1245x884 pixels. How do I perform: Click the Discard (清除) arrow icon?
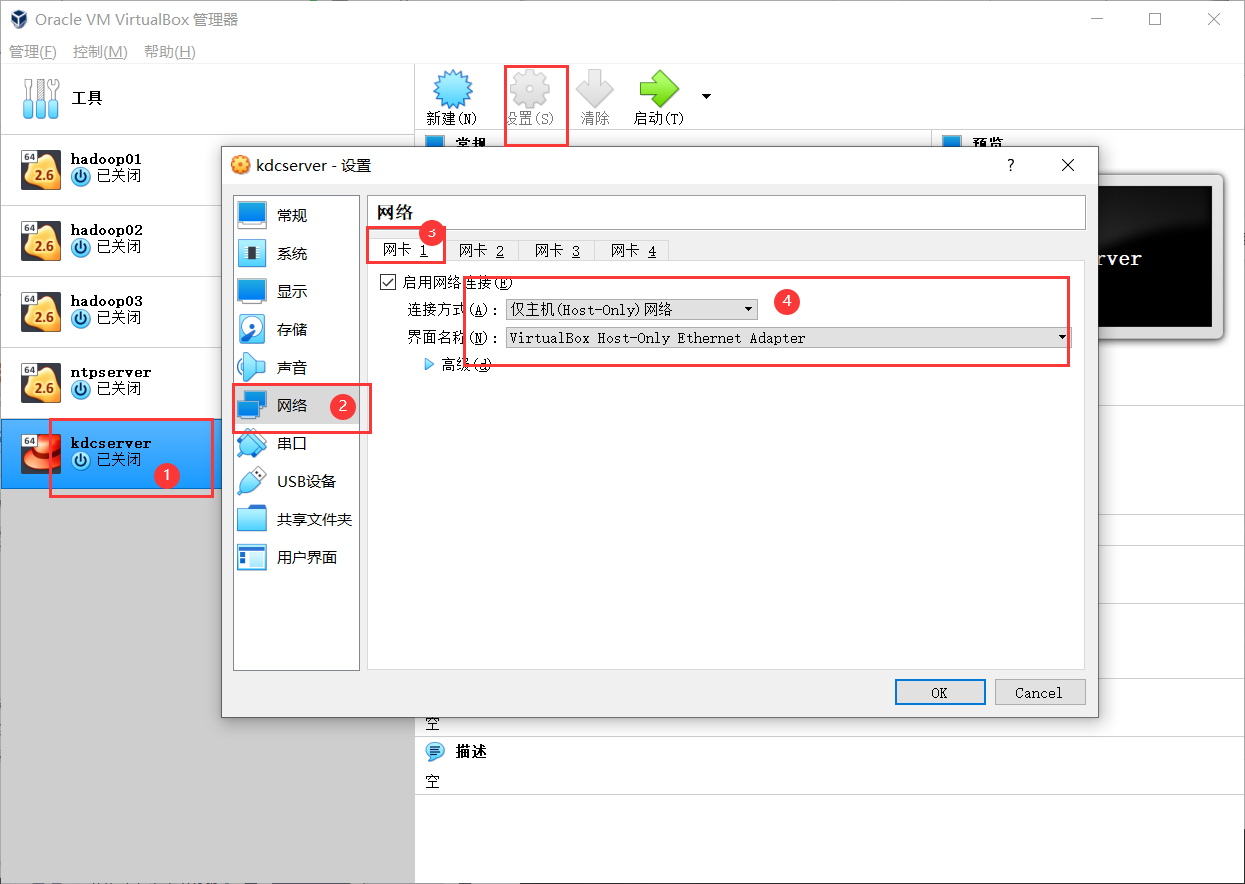pyautogui.click(x=595, y=89)
